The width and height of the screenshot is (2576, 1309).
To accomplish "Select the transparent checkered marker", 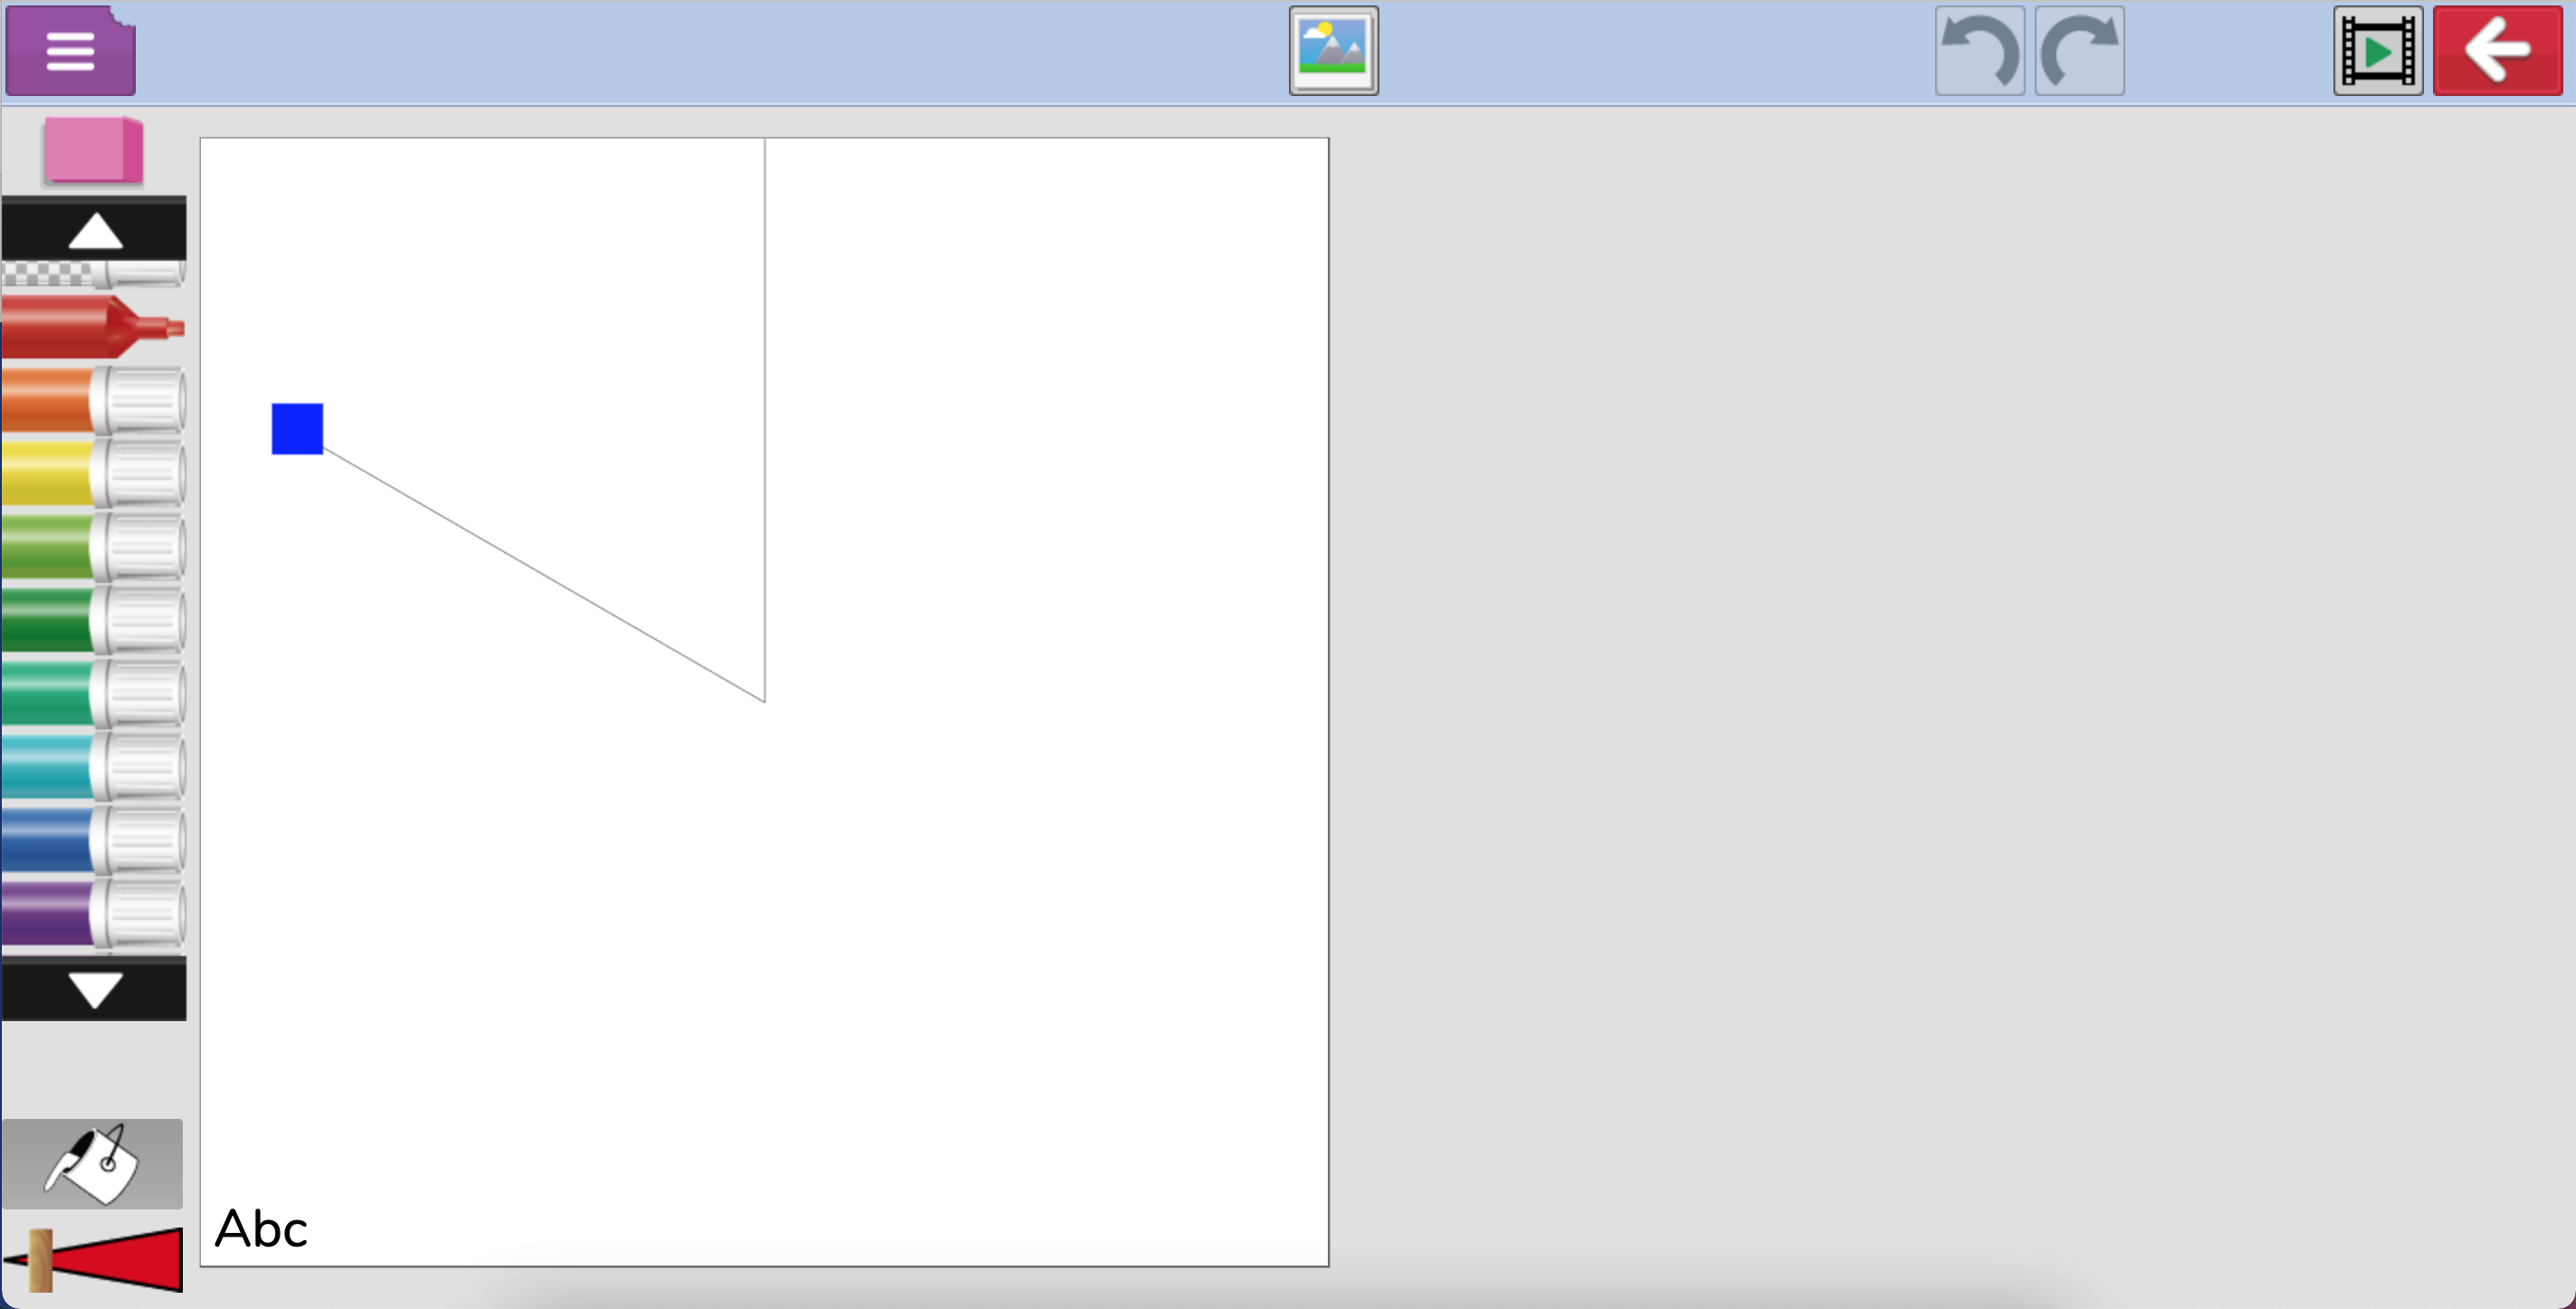I will click(x=93, y=273).
